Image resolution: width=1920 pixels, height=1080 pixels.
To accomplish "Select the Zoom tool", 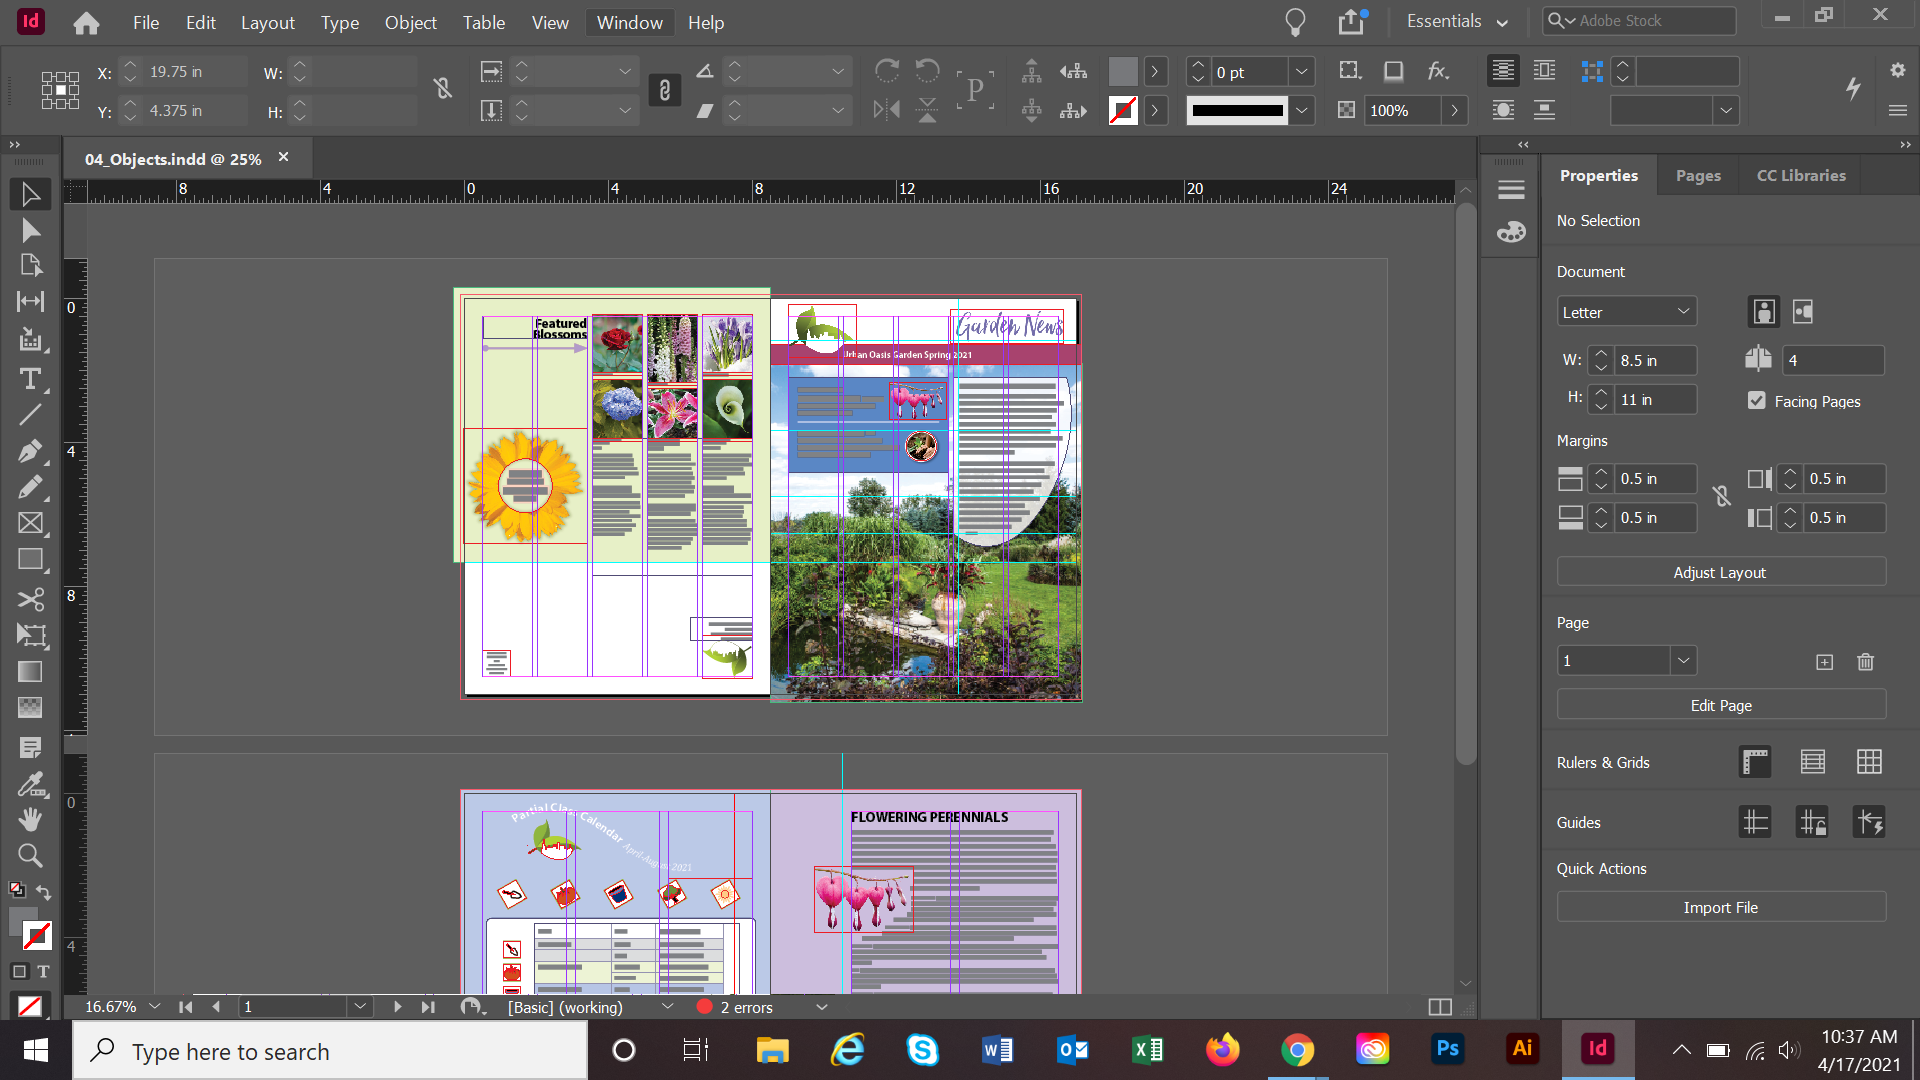I will click(30, 855).
